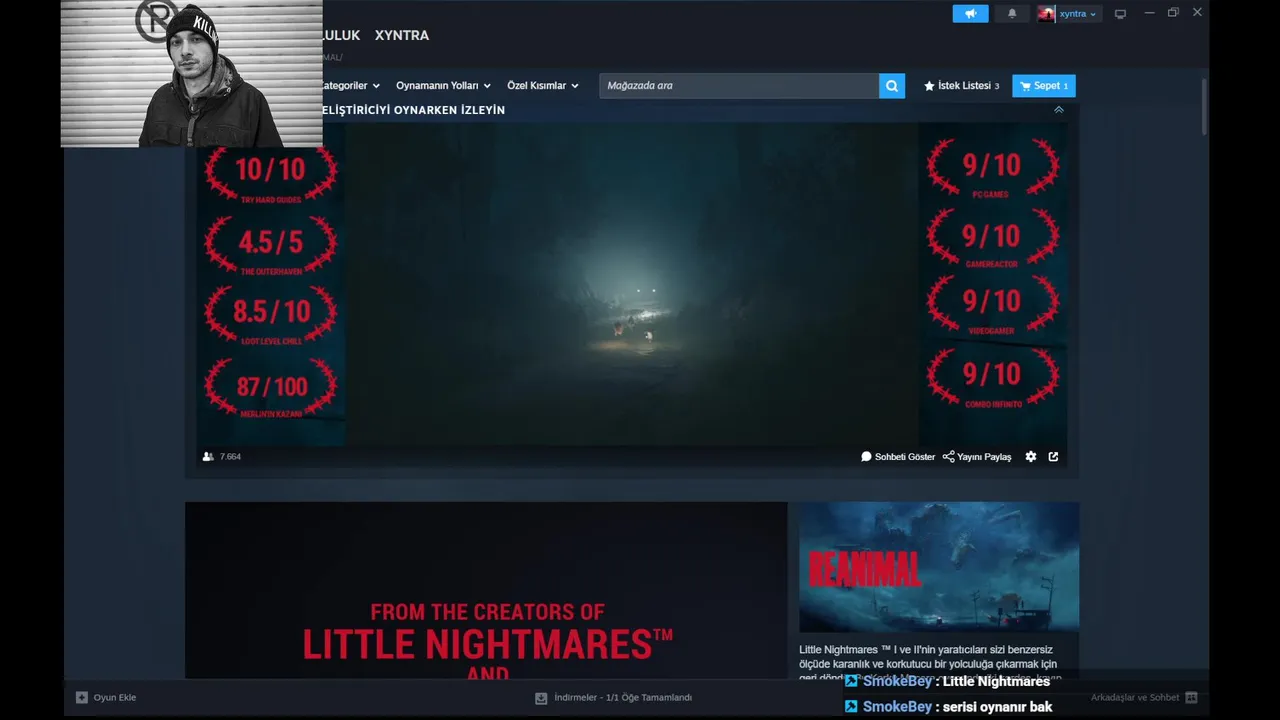Click the 87/100 review score badge
This screenshot has height=720, width=1280.
pos(271,388)
